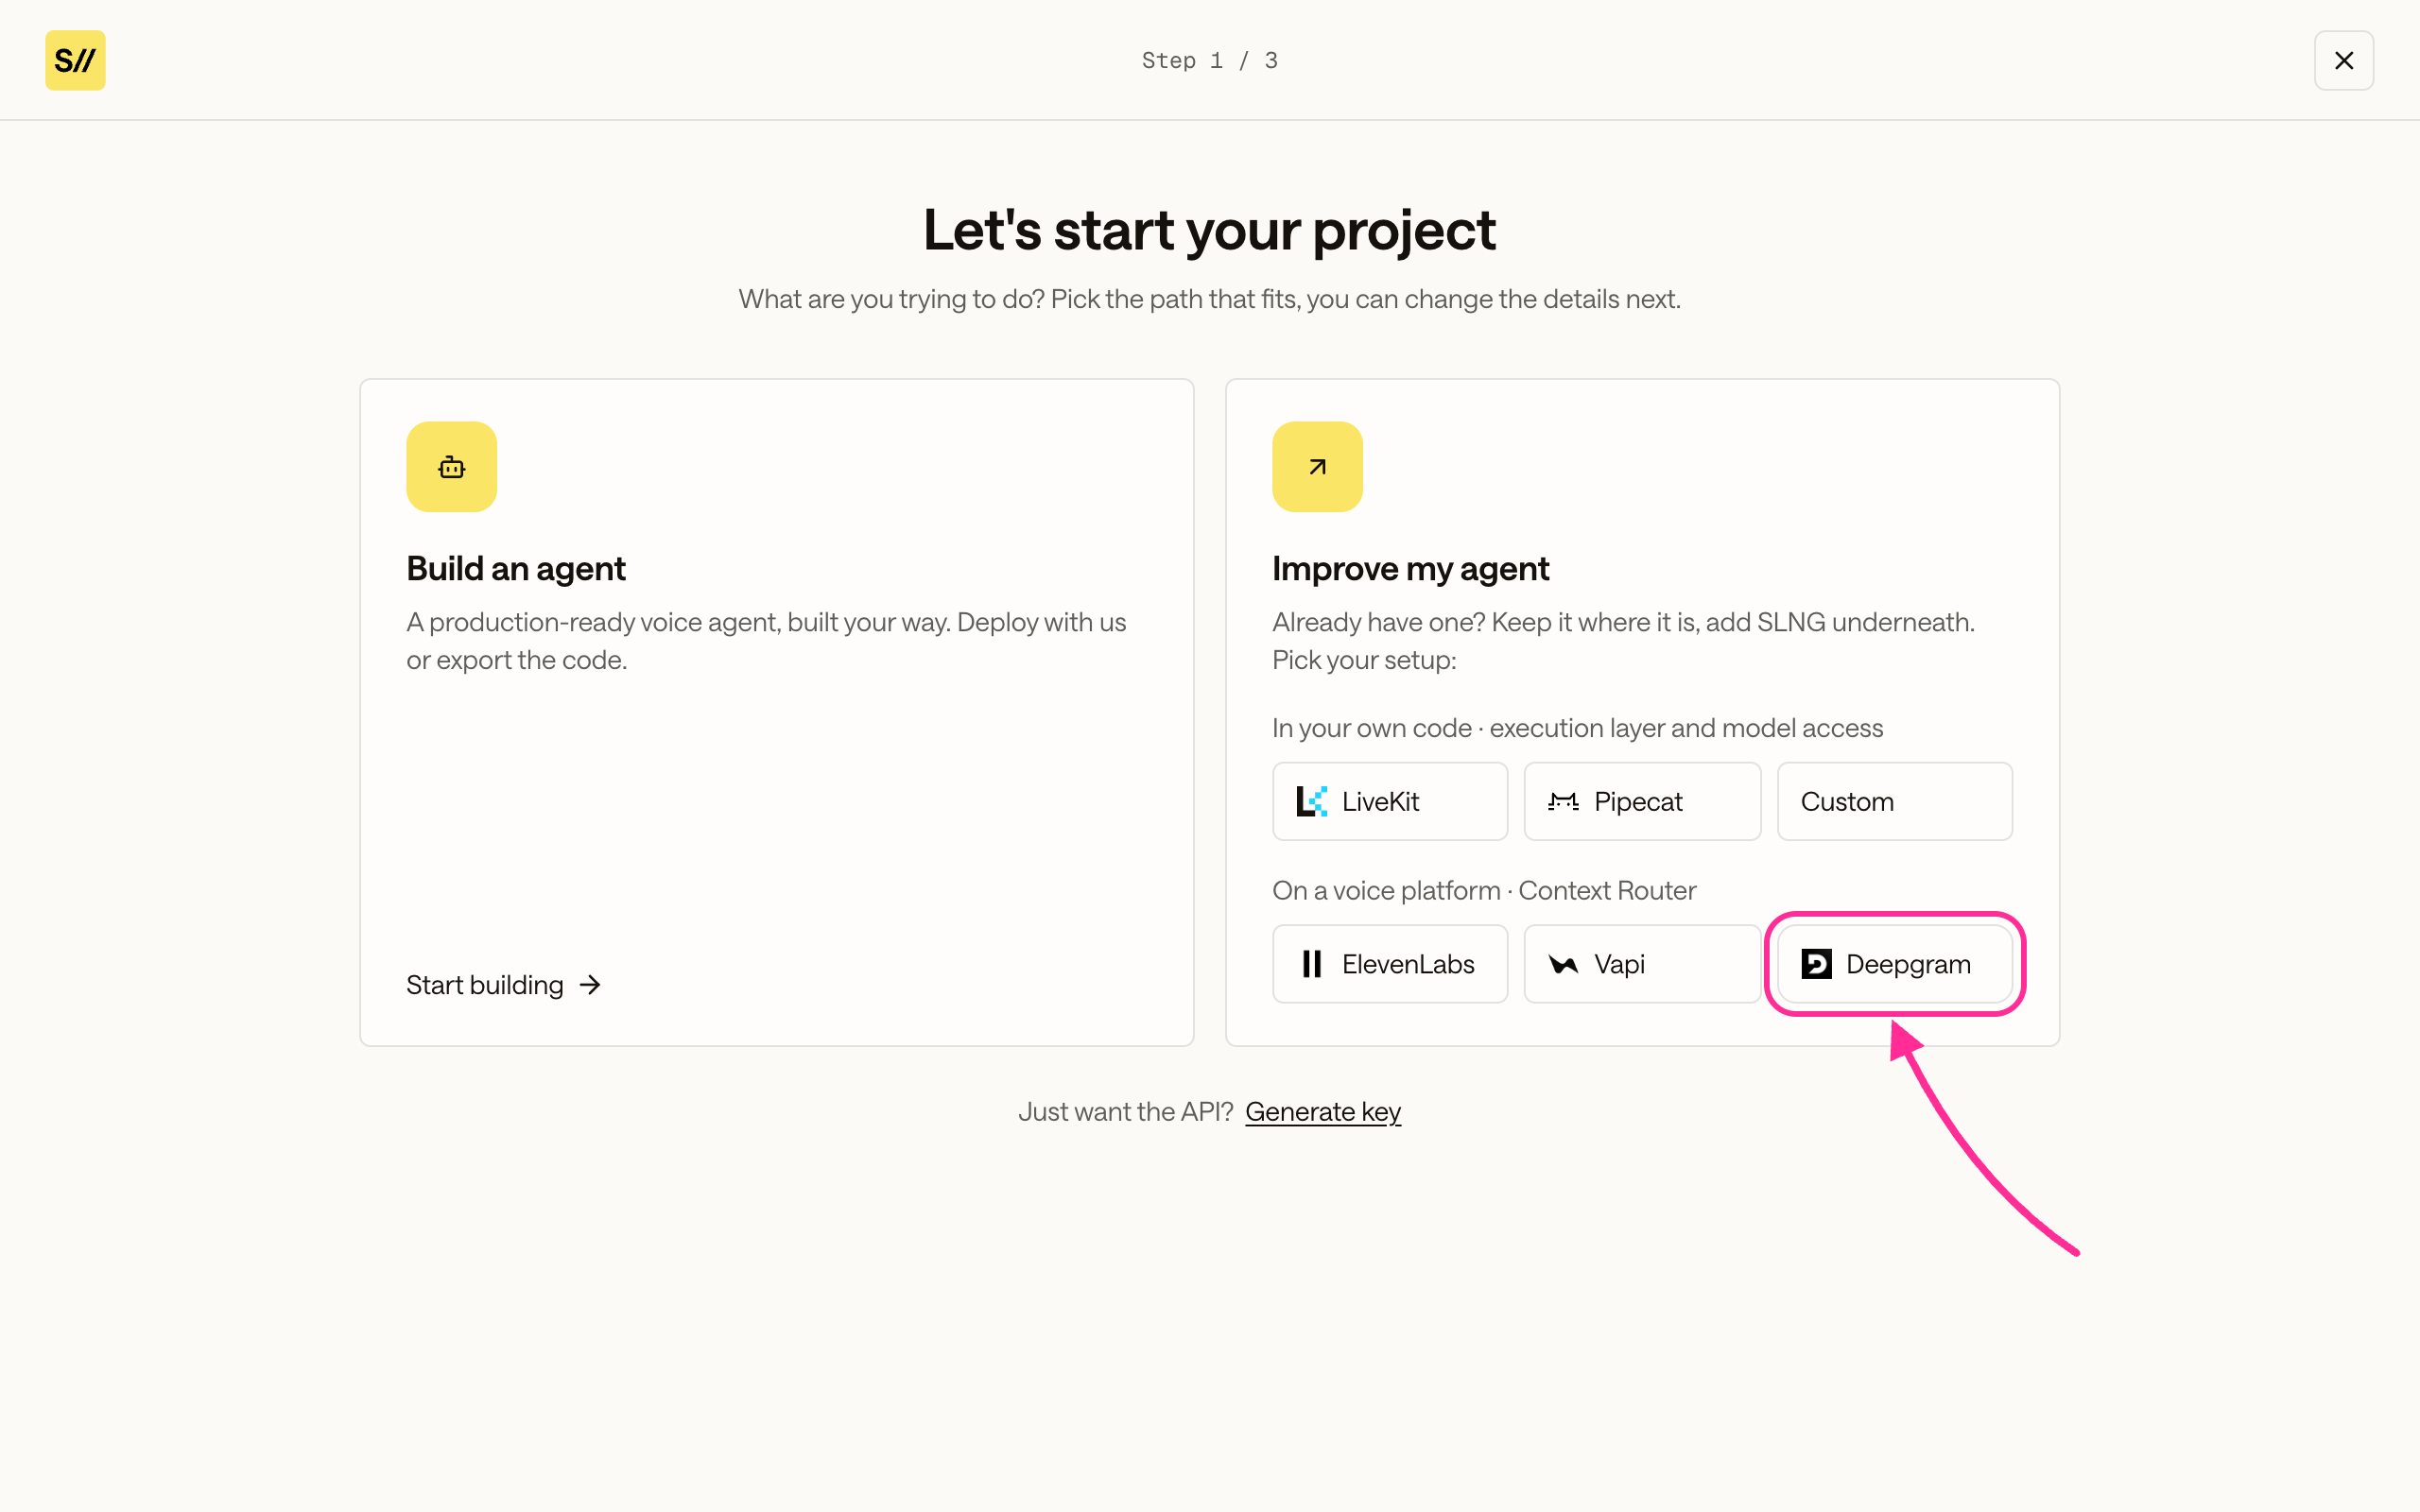
Task: Click the Deepgram logo icon
Action: [1816, 964]
